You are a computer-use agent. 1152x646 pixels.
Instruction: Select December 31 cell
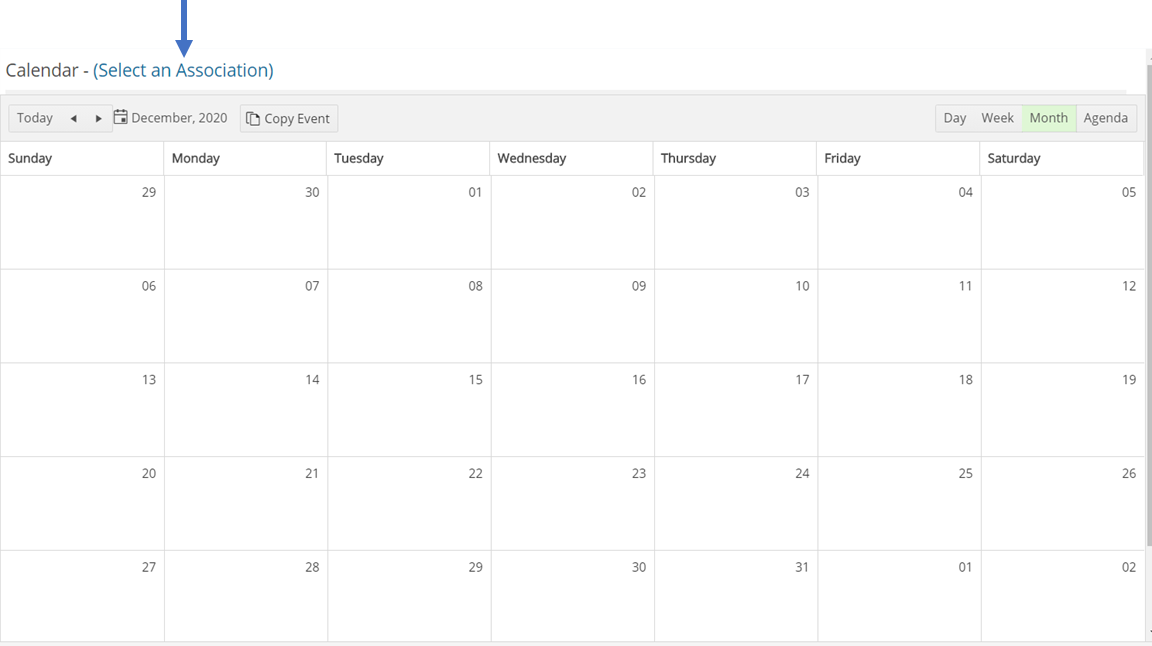pyautogui.click(x=735, y=596)
